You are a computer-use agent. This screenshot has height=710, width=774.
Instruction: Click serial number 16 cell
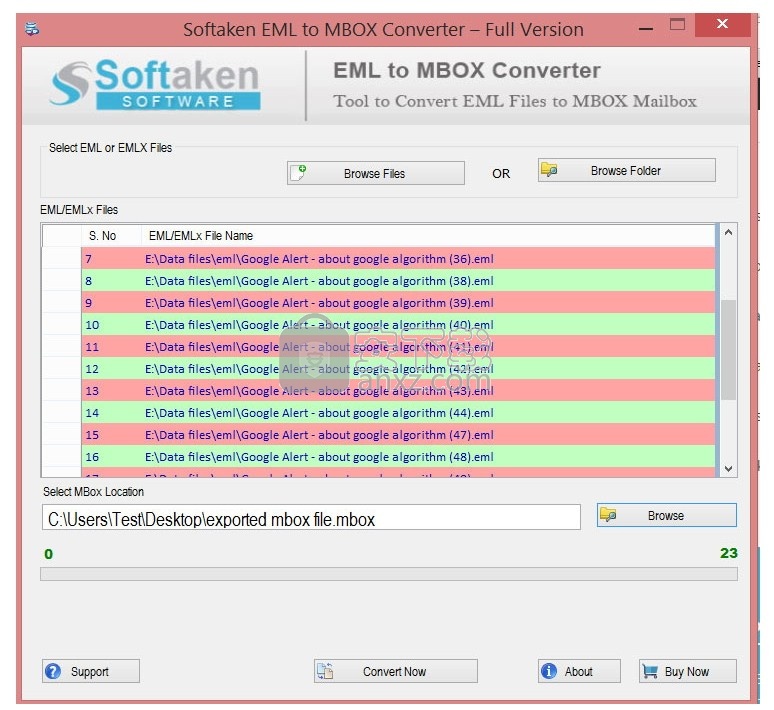click(x=112, y=457)
